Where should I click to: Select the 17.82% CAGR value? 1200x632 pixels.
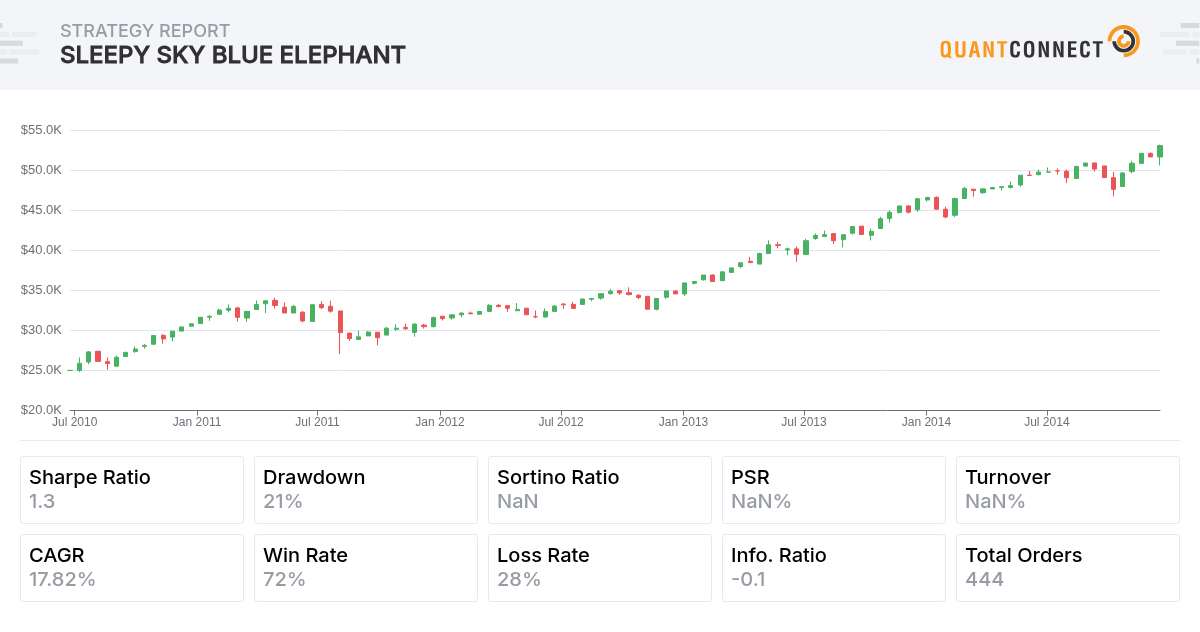(x=62, y=580)
